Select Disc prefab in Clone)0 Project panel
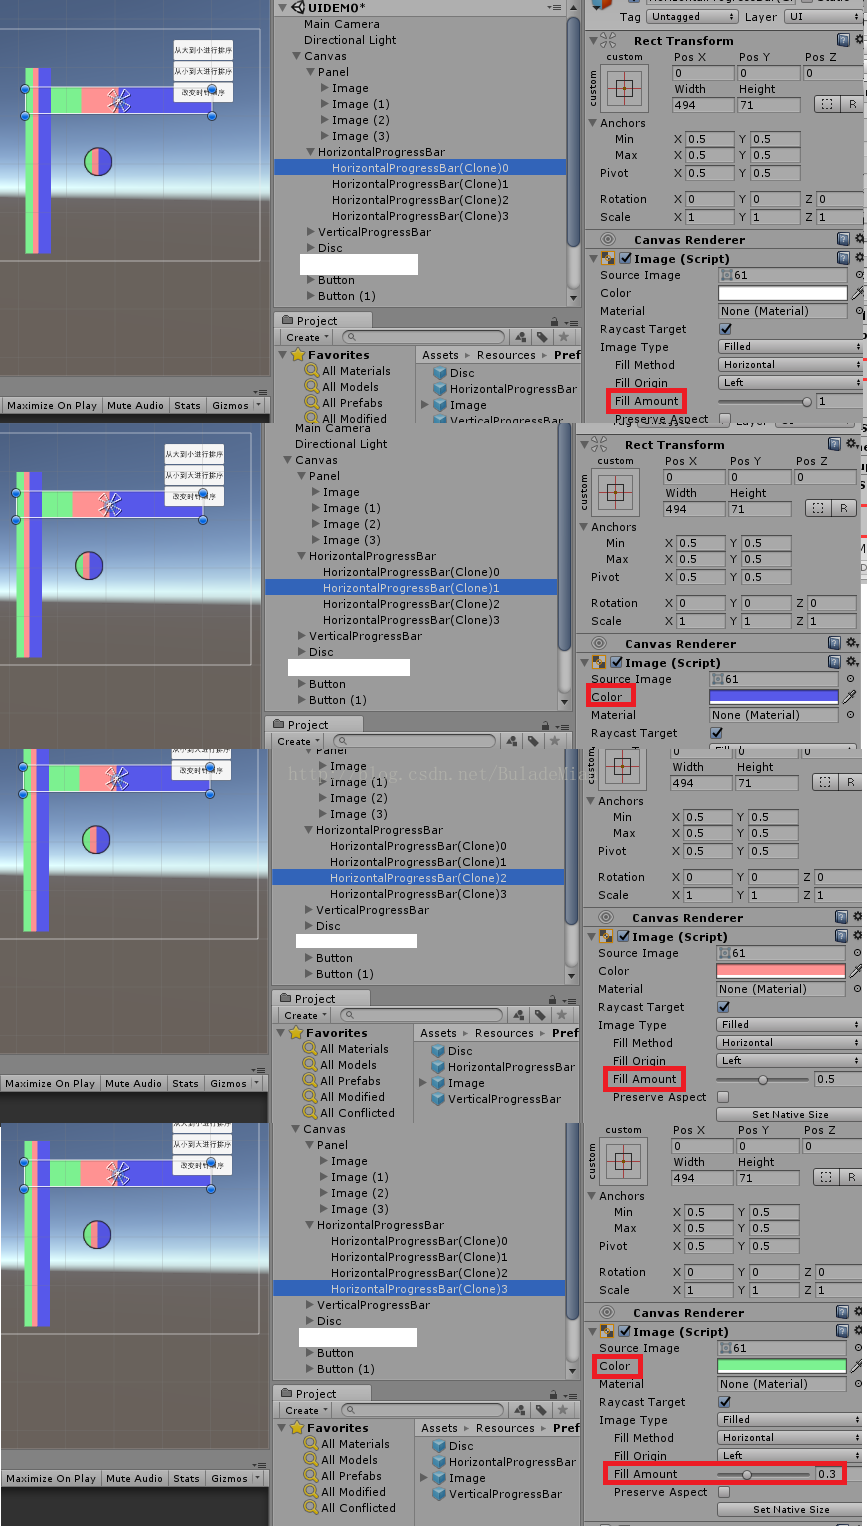This screenshot has height=1527, width=867. (453, 373)
